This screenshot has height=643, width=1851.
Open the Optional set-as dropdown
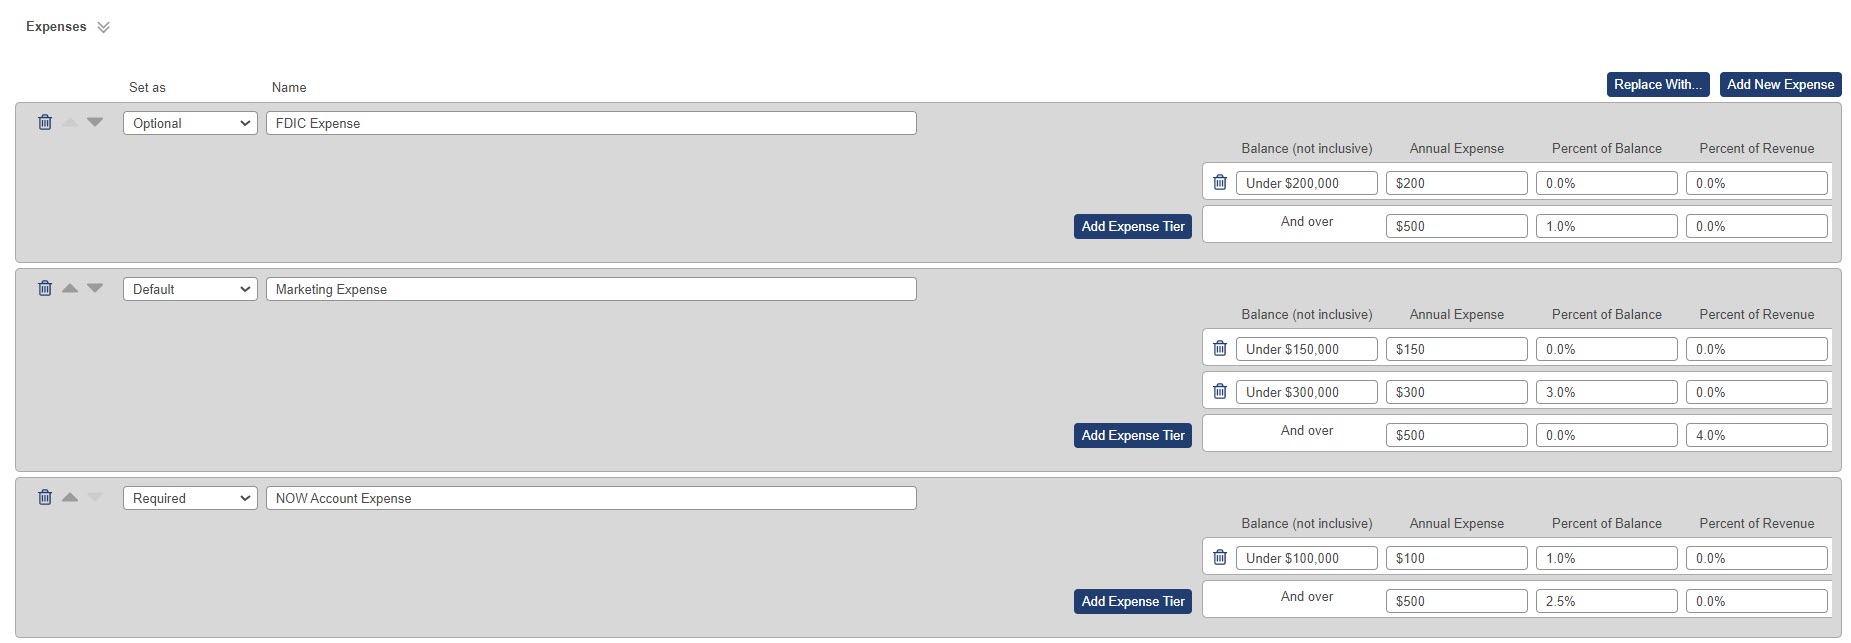point(190,123)
